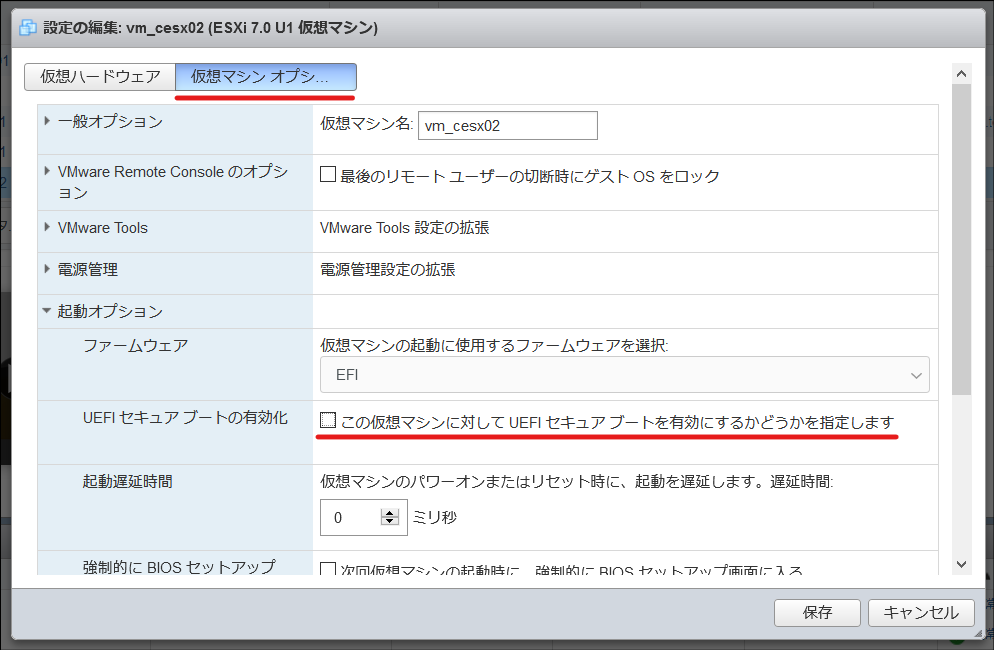Click the UEFI セキュア ブートの有効化 label
Image resolution: width=994 pixels, height=650 pixels.
[185, 418]
